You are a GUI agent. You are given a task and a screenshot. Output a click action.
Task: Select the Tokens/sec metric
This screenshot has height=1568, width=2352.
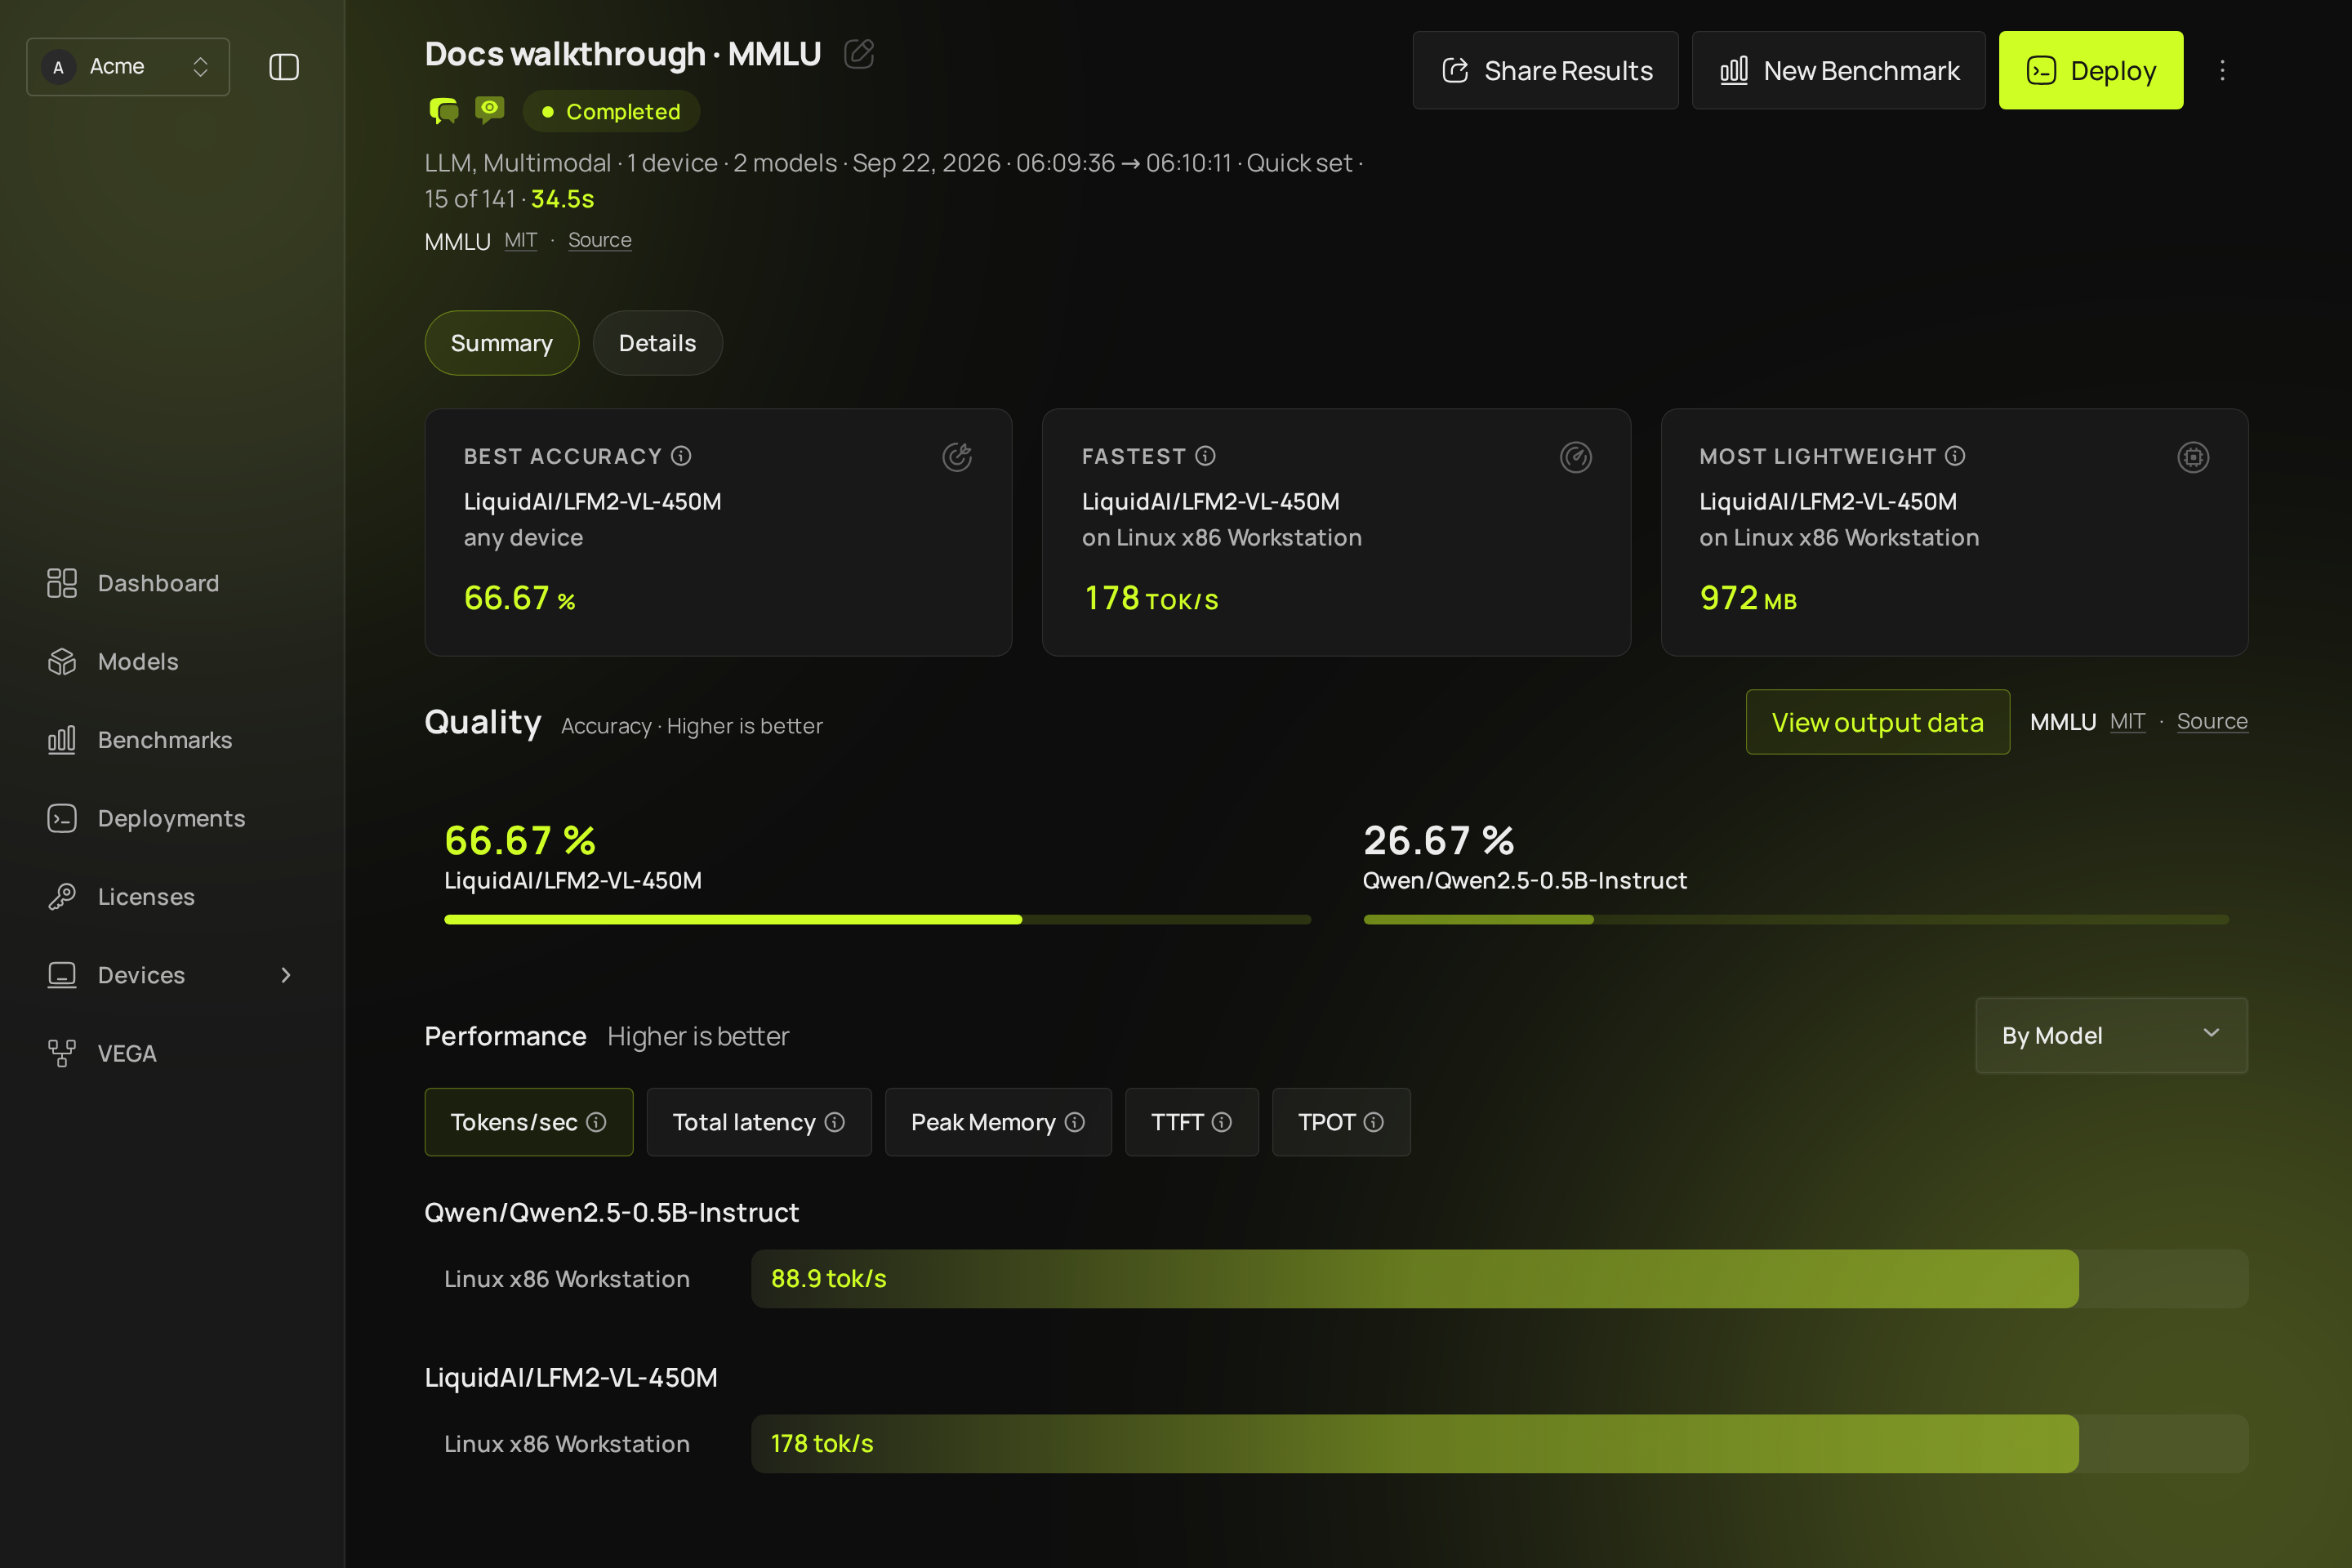[x=528, y=1122]
